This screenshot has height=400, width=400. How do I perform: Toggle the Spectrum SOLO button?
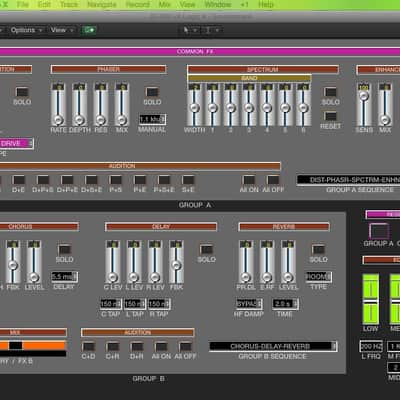(x=330, y=92)
